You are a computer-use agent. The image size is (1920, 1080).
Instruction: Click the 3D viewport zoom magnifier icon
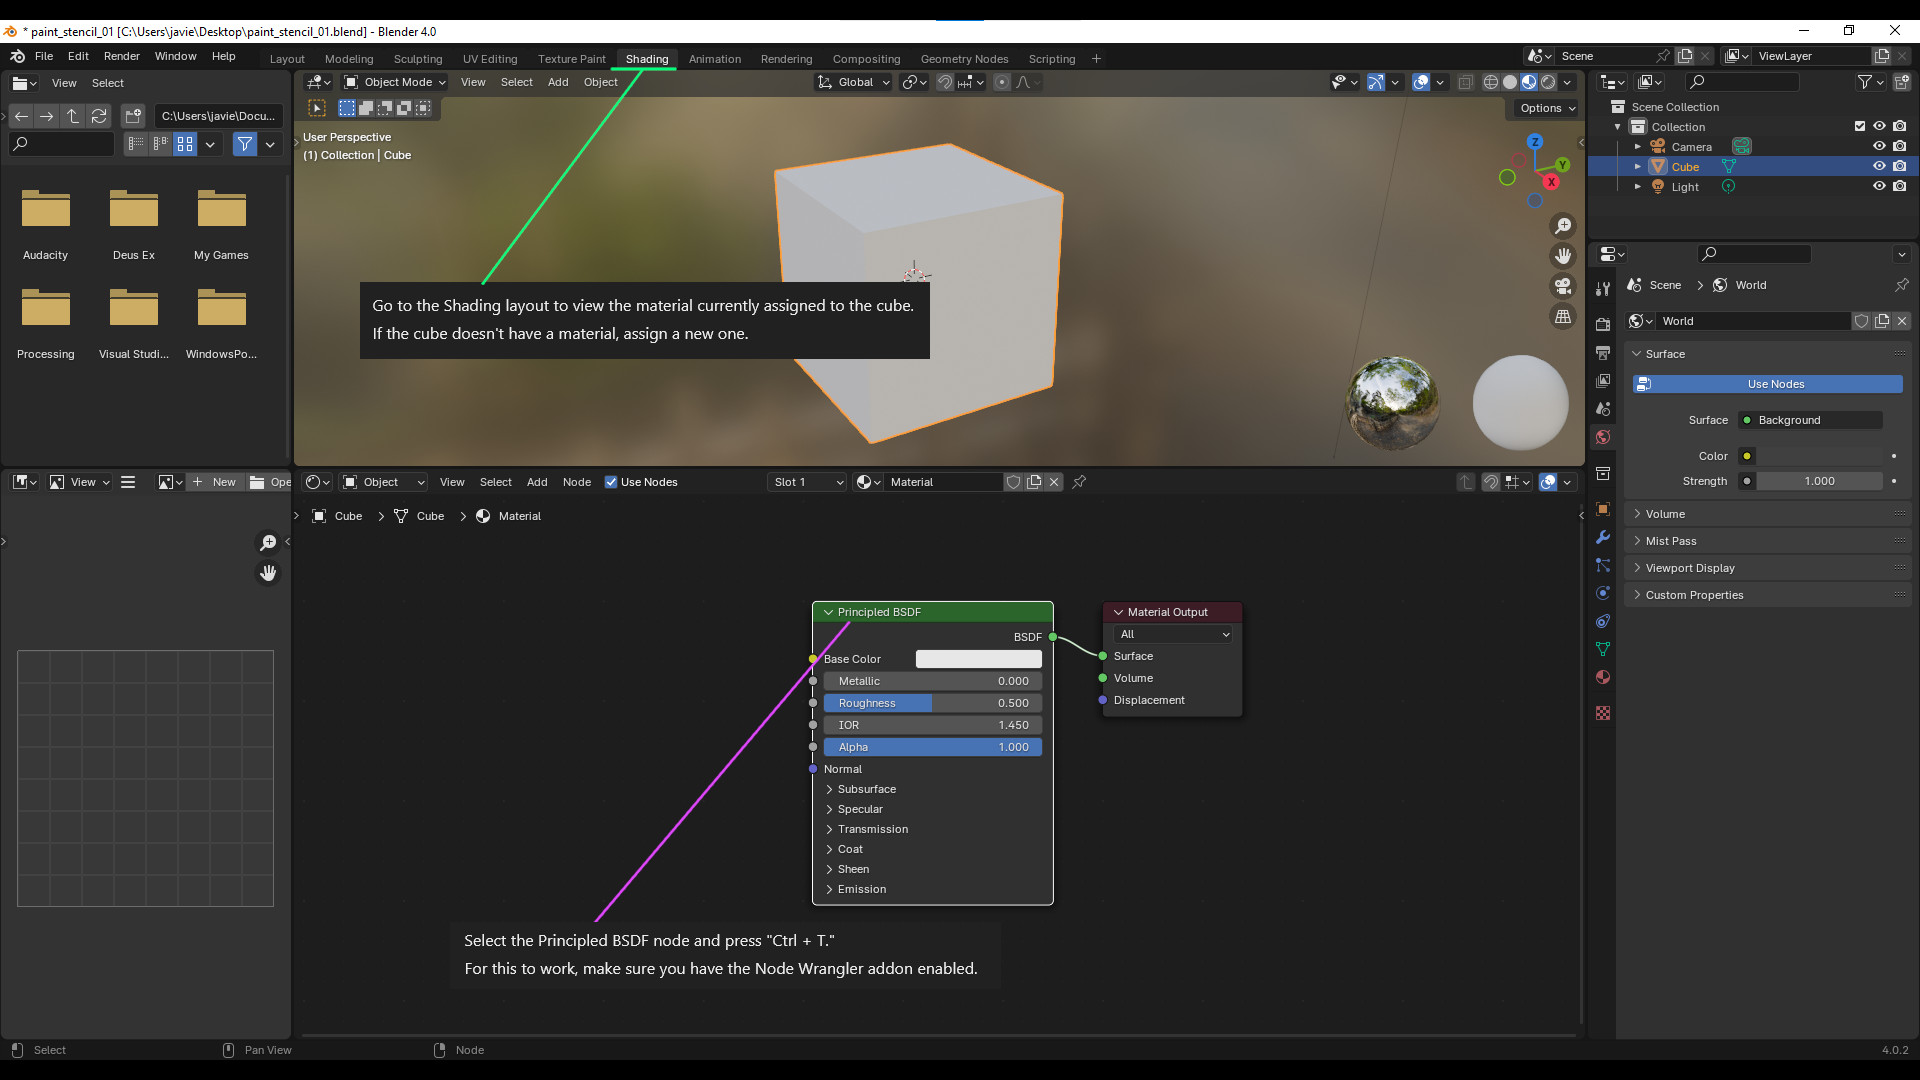click(1562, 226)
